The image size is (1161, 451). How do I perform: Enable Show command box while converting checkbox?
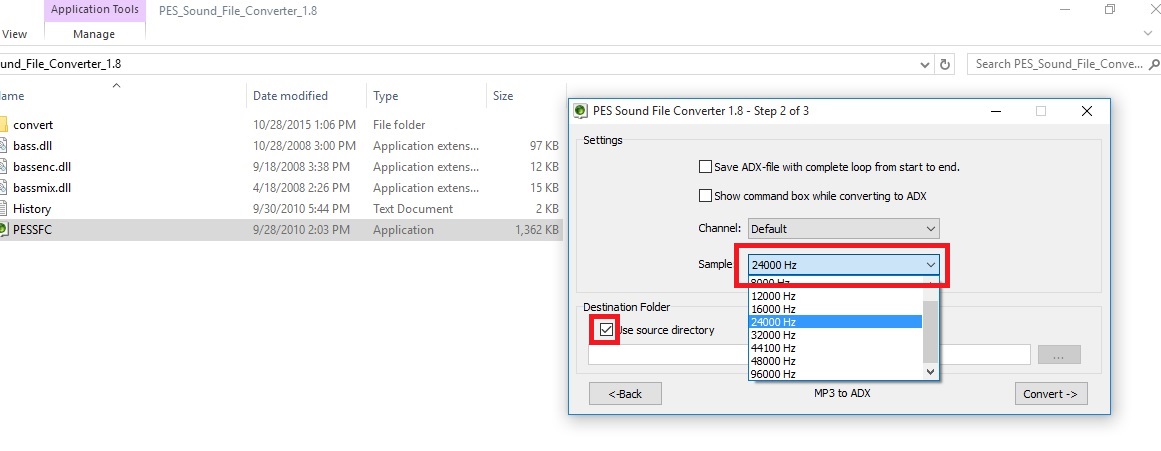pyautogui.click(x=705, y=196)
